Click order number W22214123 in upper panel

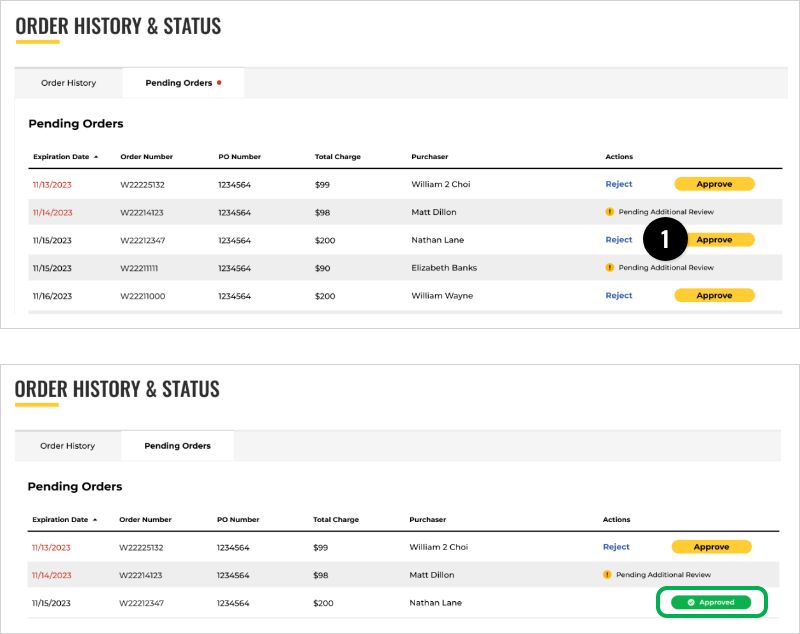pyautogui.click(x=142, y=213)
